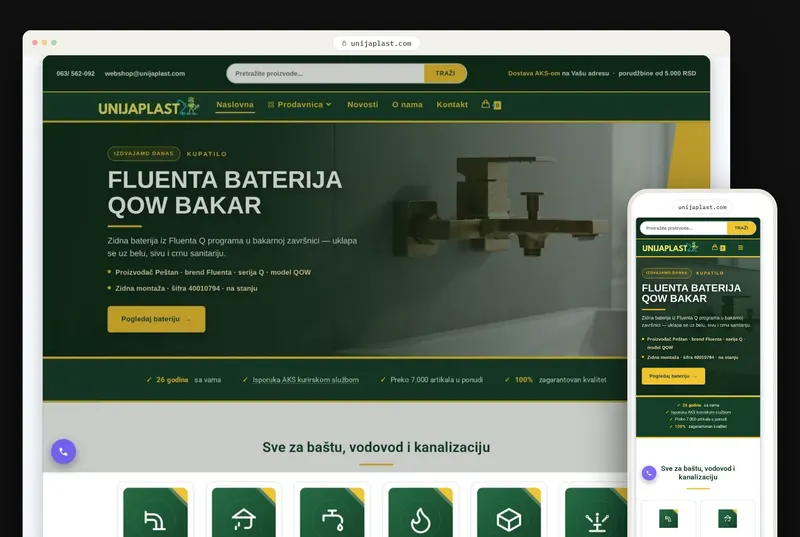The height and width of the screenshot is (537, 800).
Task: Open second category tile in phone mockup
Action: click(x=728, y=519)
